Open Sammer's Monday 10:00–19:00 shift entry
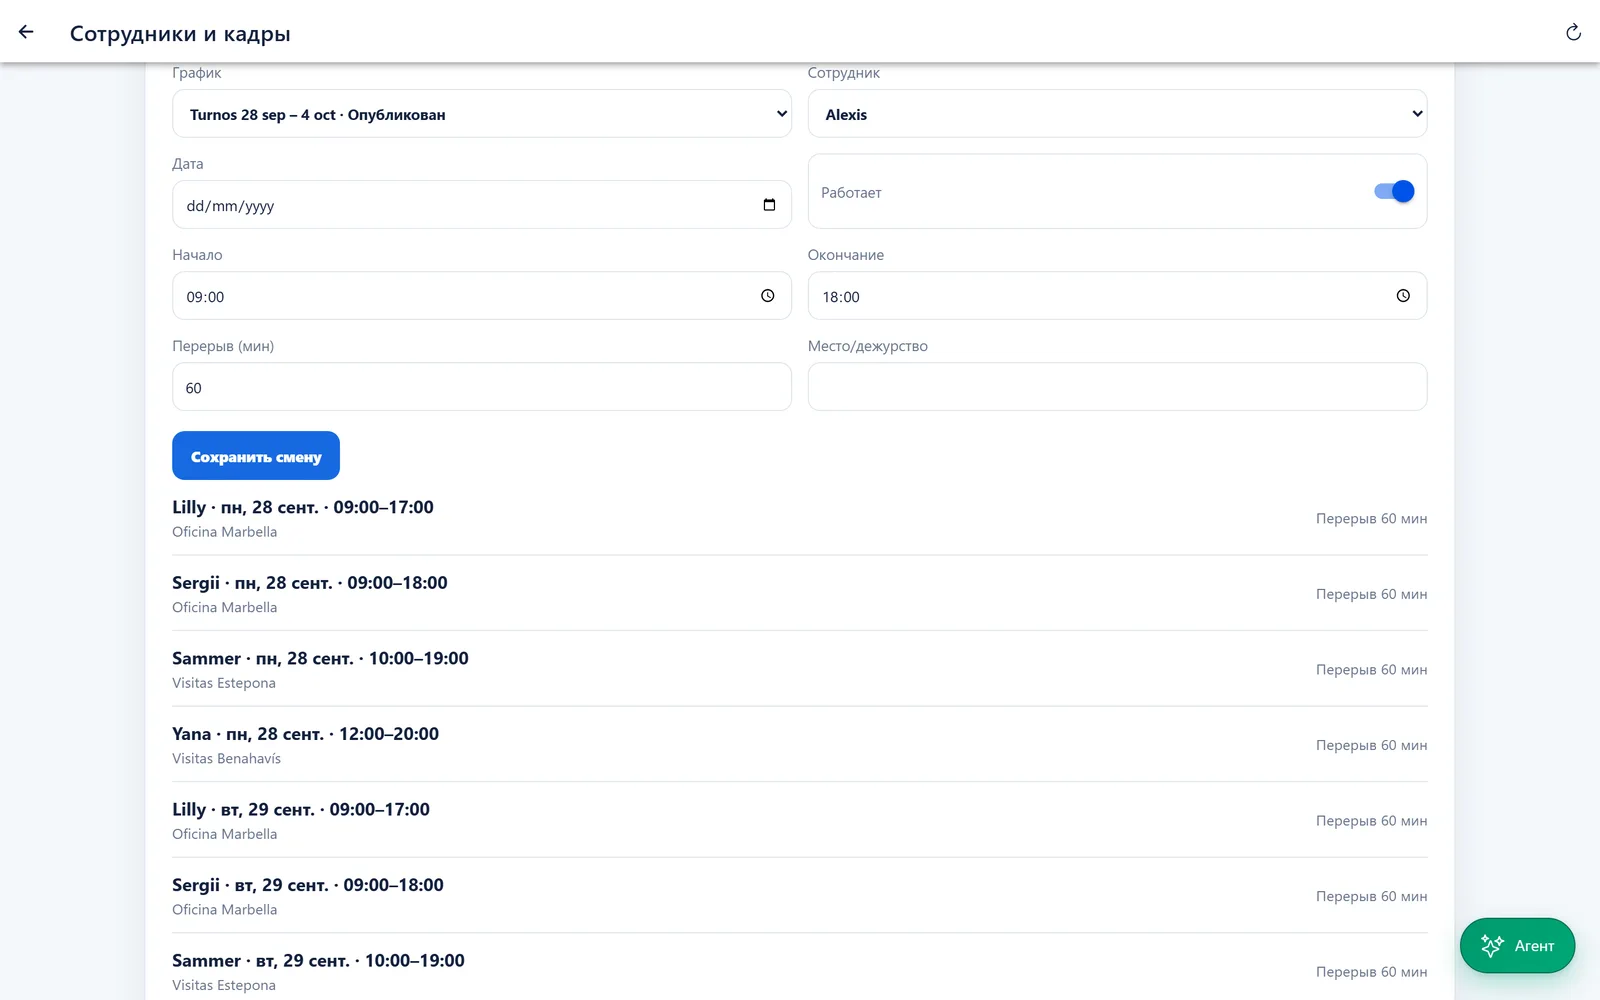 [800, 669]
